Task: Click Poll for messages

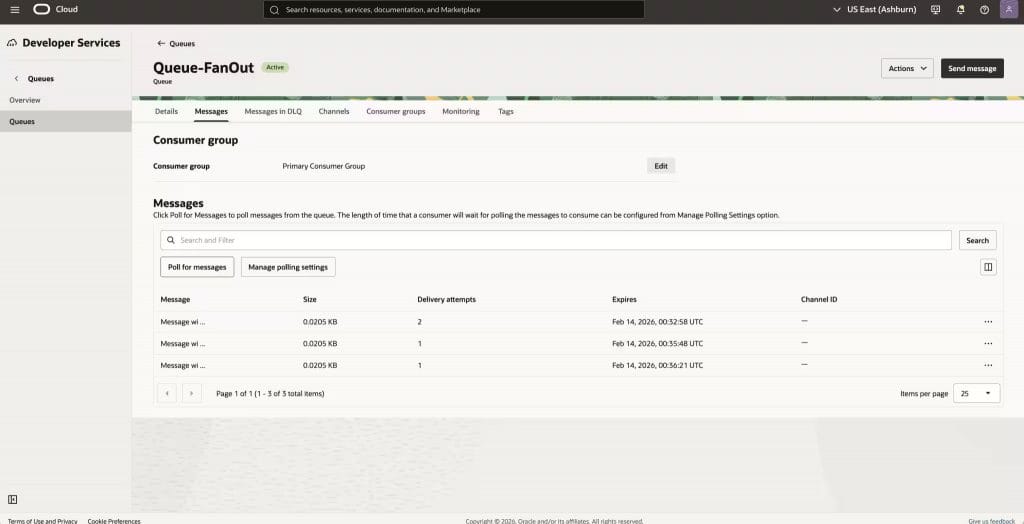Action: (197, 267)
